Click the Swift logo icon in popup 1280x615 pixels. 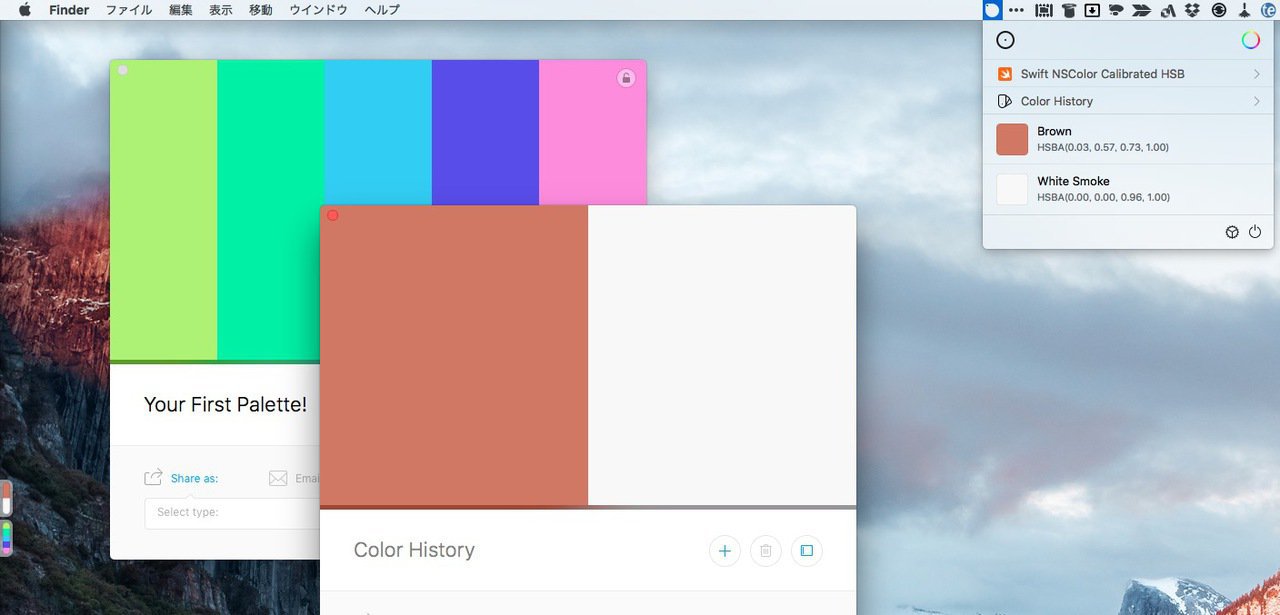tap(1005, 74)
